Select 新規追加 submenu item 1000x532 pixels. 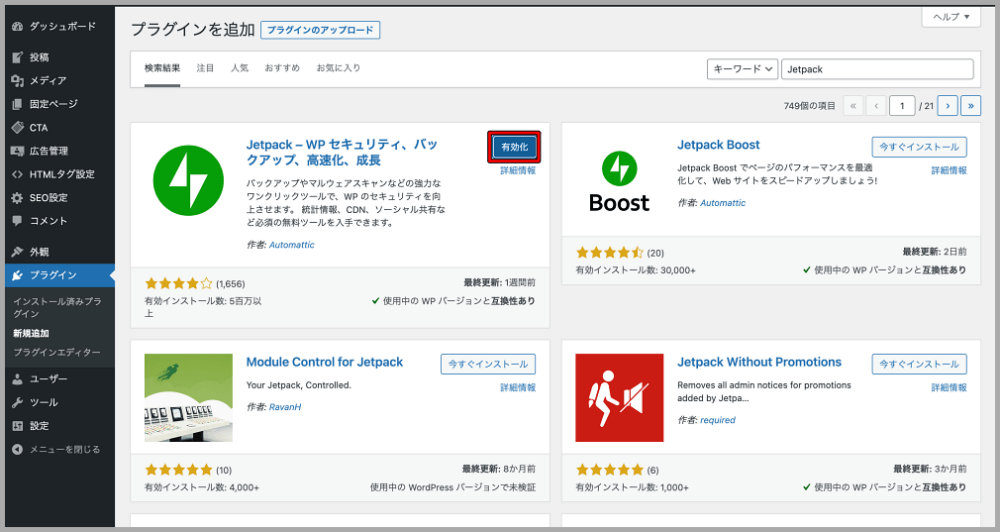coord(31,333)
